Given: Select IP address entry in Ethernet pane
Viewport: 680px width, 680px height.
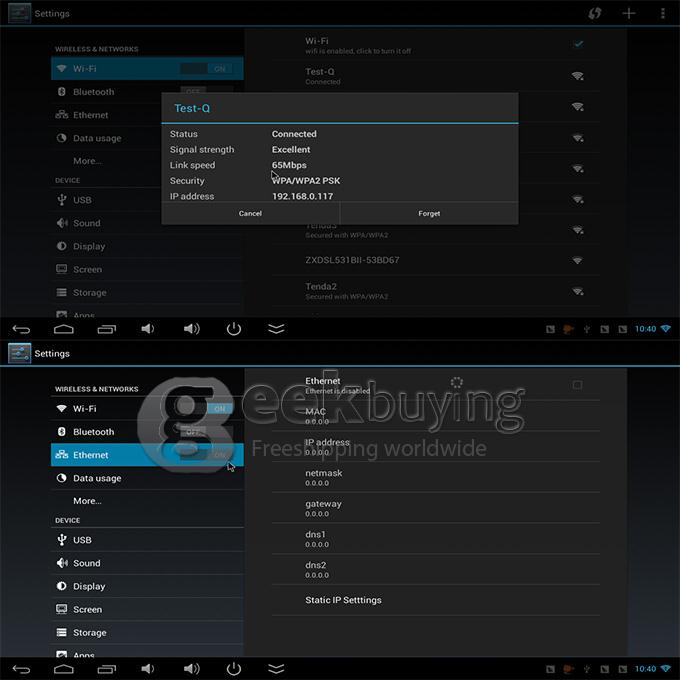Looking at the screenshot, I should coord(436,447).
